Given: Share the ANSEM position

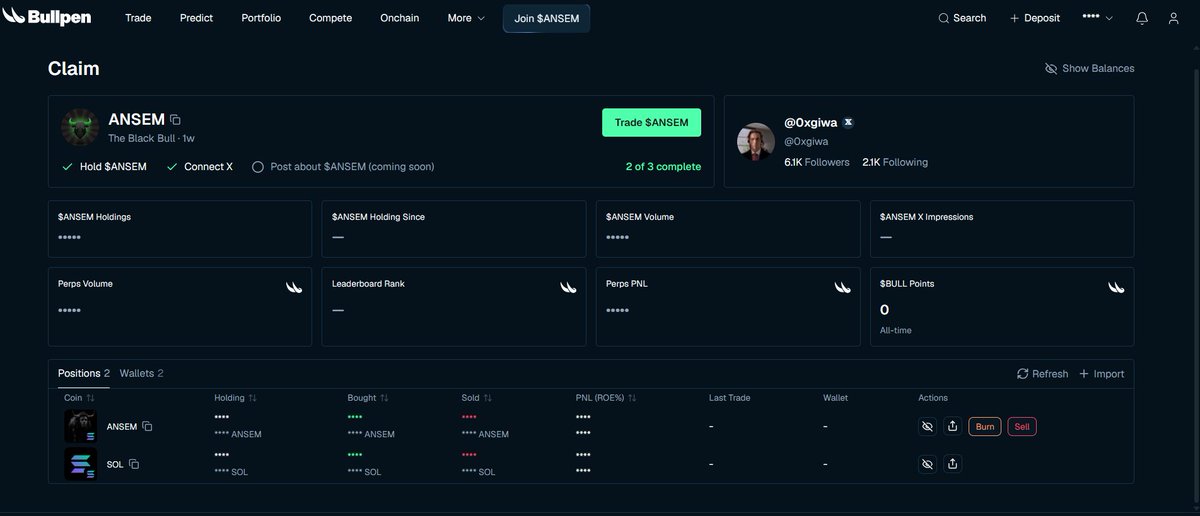Looking at the screenshot, I should [952, 426].
